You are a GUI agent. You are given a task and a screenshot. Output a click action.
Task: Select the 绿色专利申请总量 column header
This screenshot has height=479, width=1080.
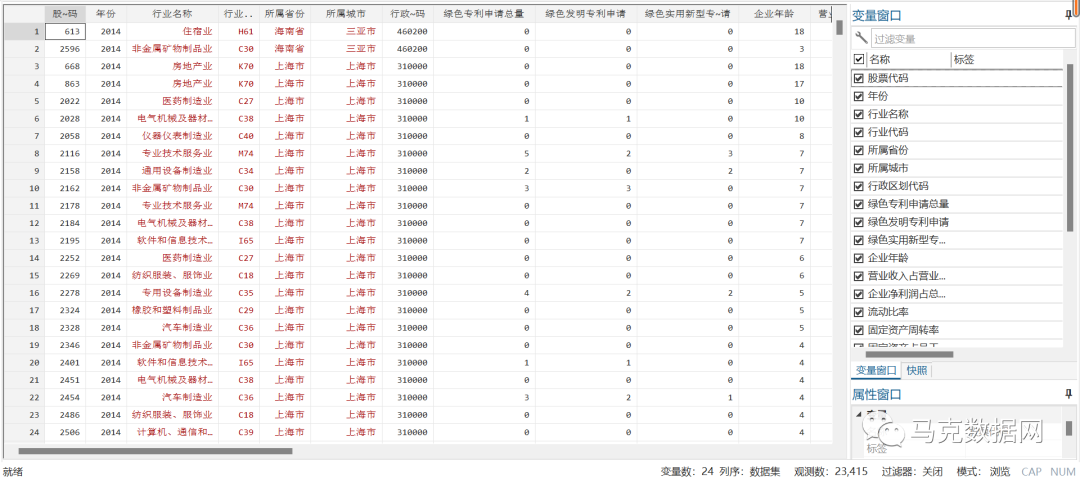point(484,13)
